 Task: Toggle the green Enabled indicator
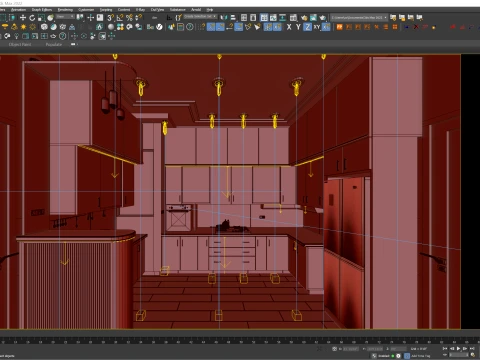393,356
